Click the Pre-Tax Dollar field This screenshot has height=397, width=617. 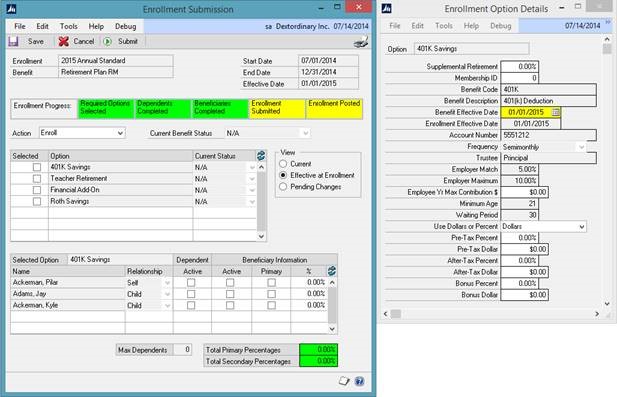pos(525,249)
